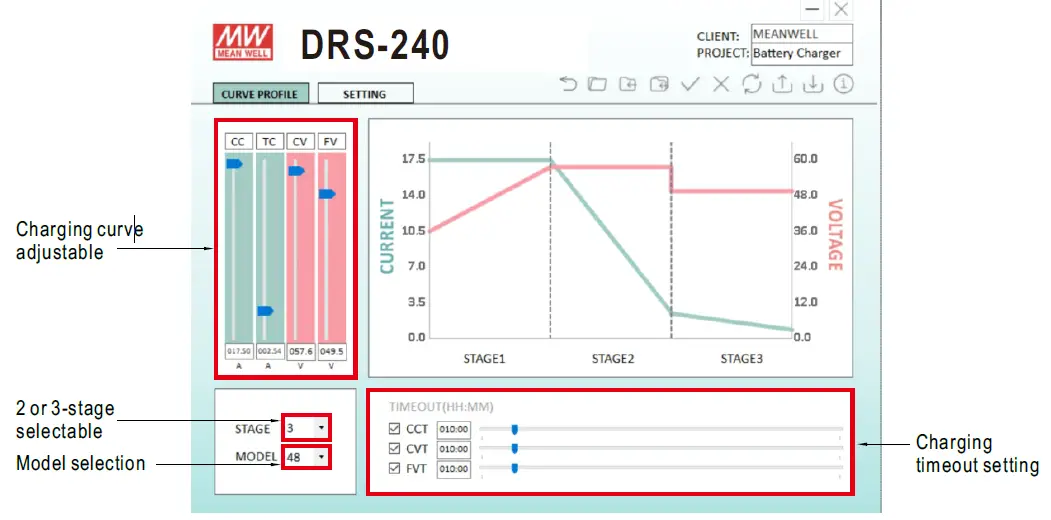The image size is (1051, 520).
Task: Click the PROJECT field Battery Charger
Action: click(x=802, y=54)
